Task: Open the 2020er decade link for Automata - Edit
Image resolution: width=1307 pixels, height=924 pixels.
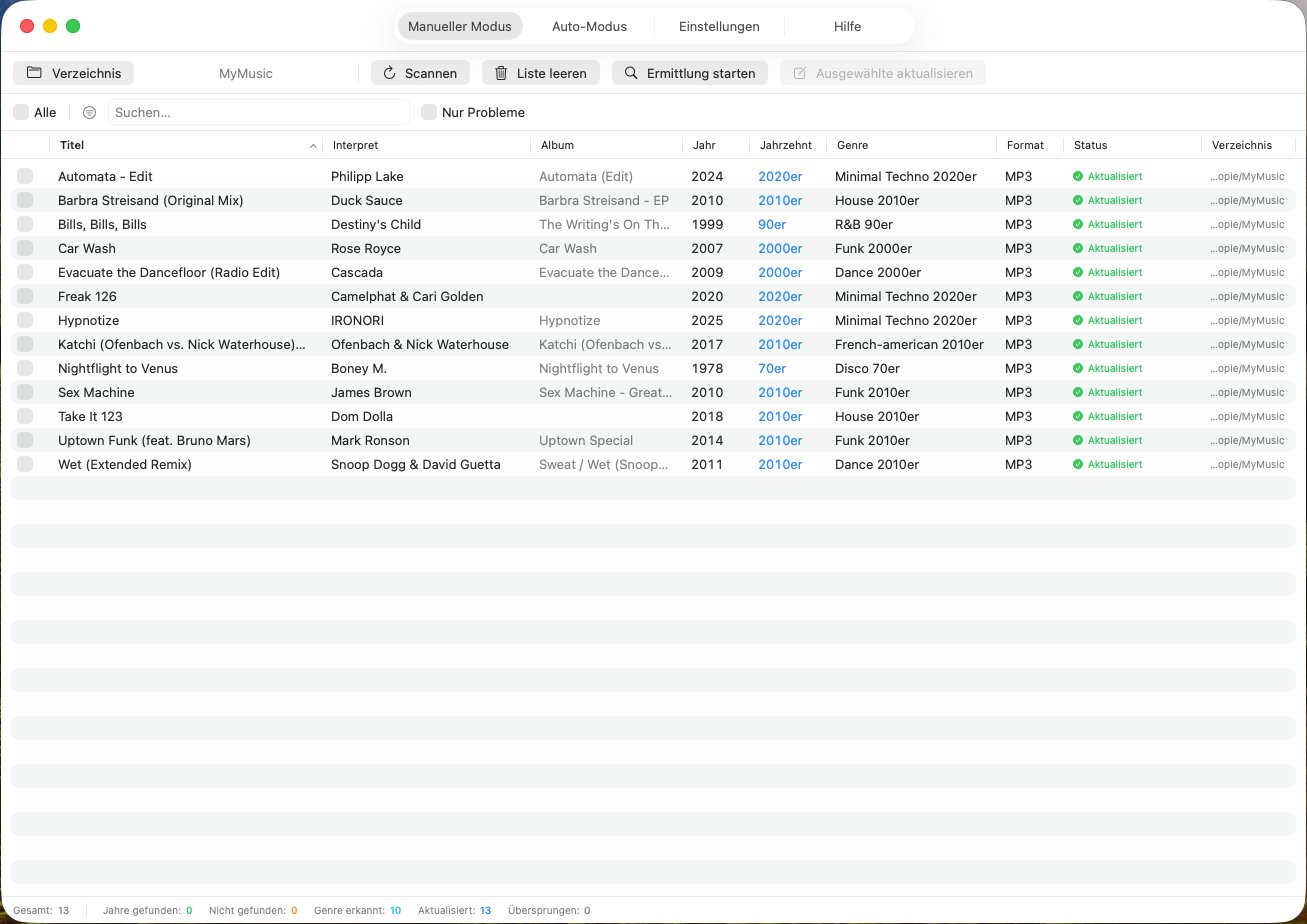Action: tap(780, 177)
